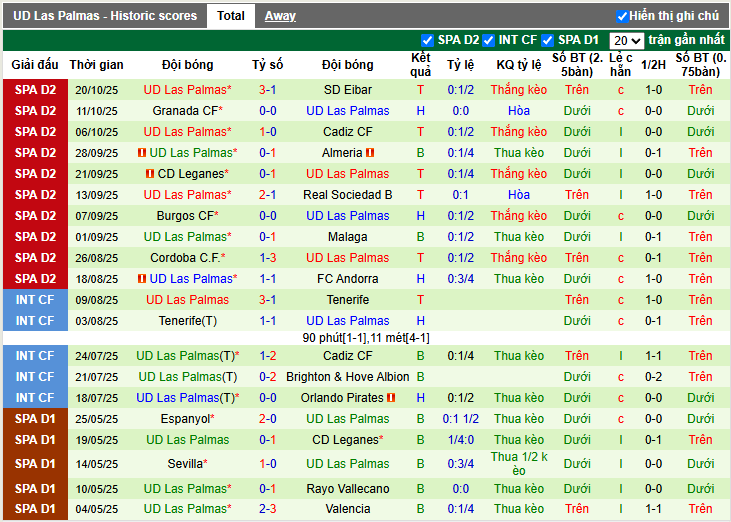Click the 2-3 score against Valencia
Viewport: 731px width, 522px height.
(x=268, y=508)
